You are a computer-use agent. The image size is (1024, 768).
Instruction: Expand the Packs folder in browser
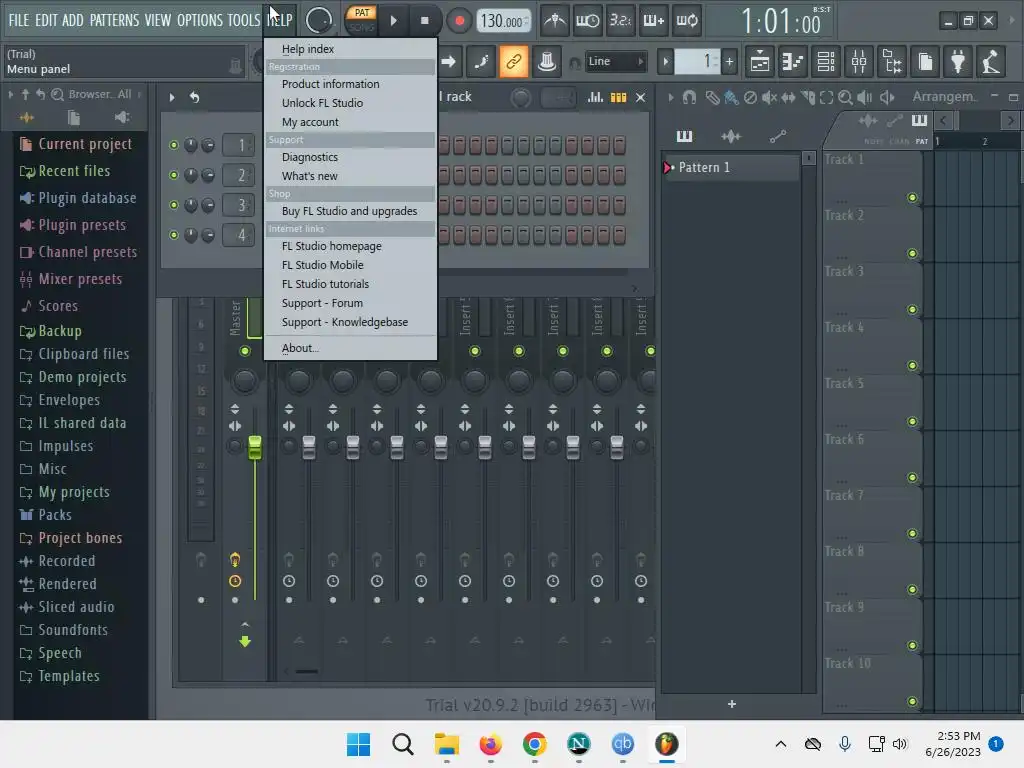(x=46, y=515)
